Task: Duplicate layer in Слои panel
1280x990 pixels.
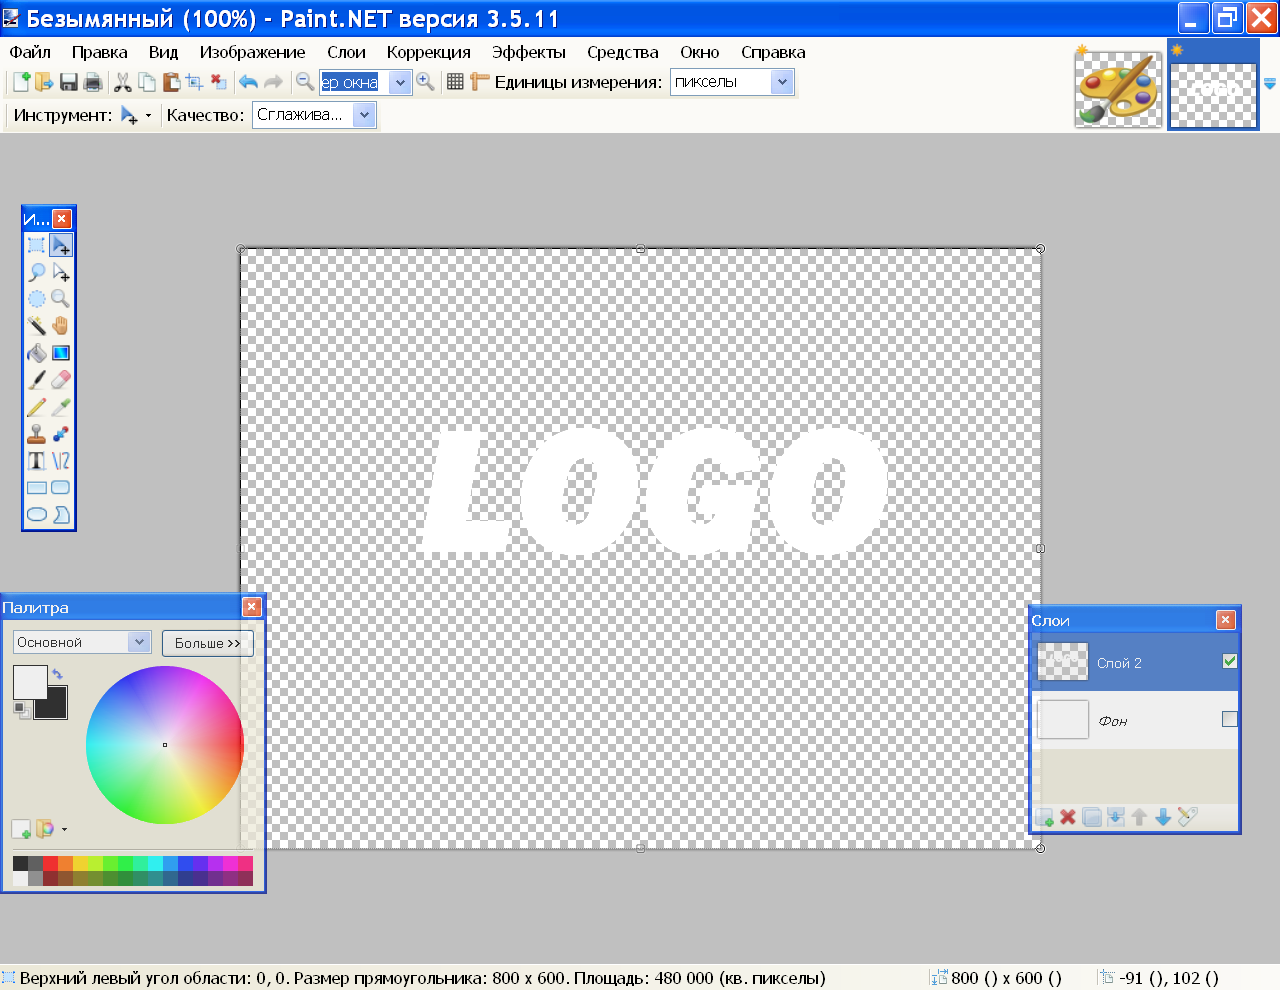Action: click(x=1092, y=817)
